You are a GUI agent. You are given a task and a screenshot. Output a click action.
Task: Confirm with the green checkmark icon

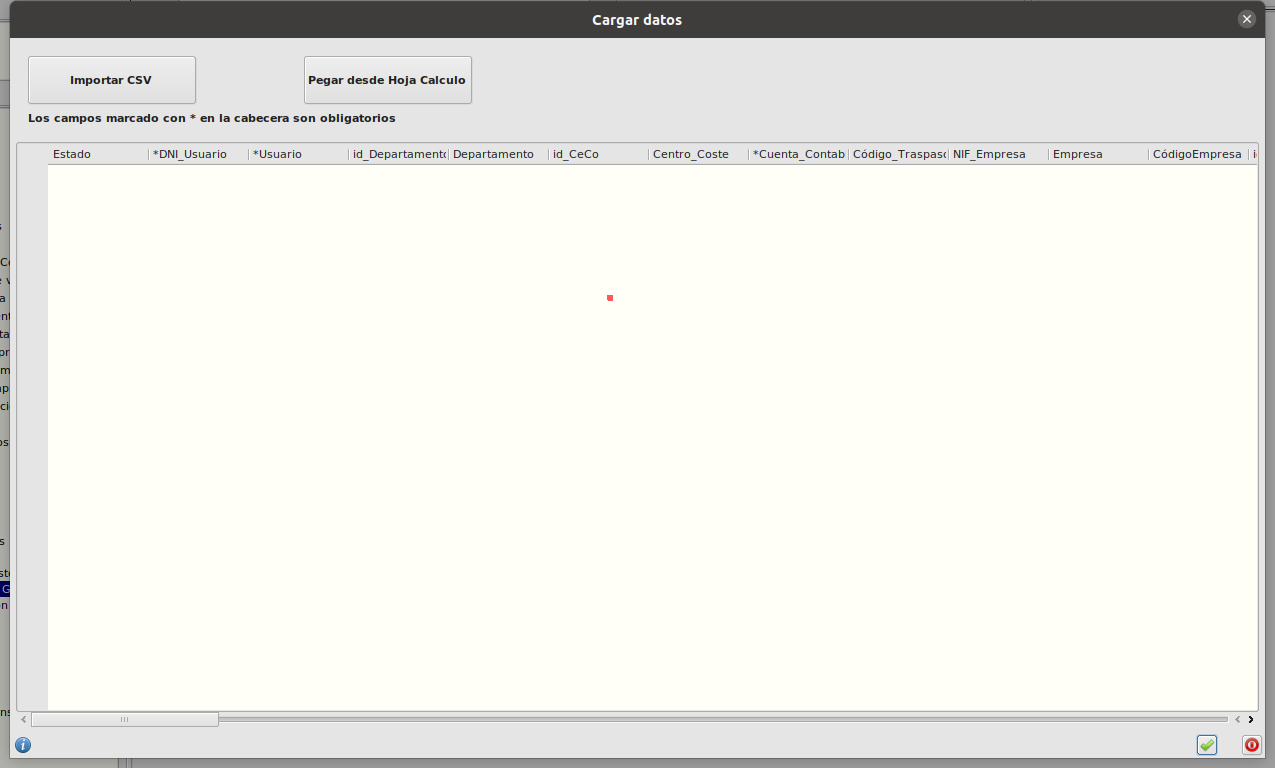pos(1207,745)
